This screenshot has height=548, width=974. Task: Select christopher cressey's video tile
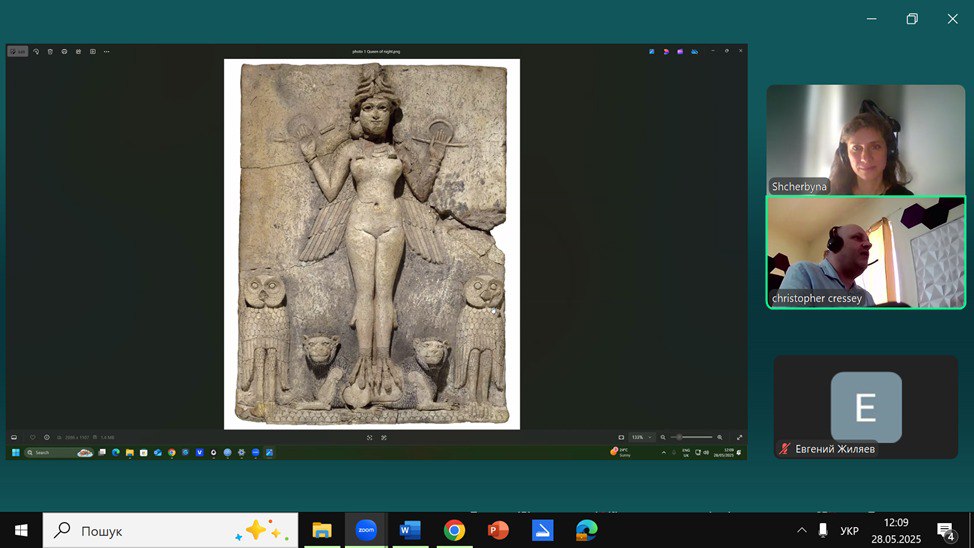[x=865, y=252]
